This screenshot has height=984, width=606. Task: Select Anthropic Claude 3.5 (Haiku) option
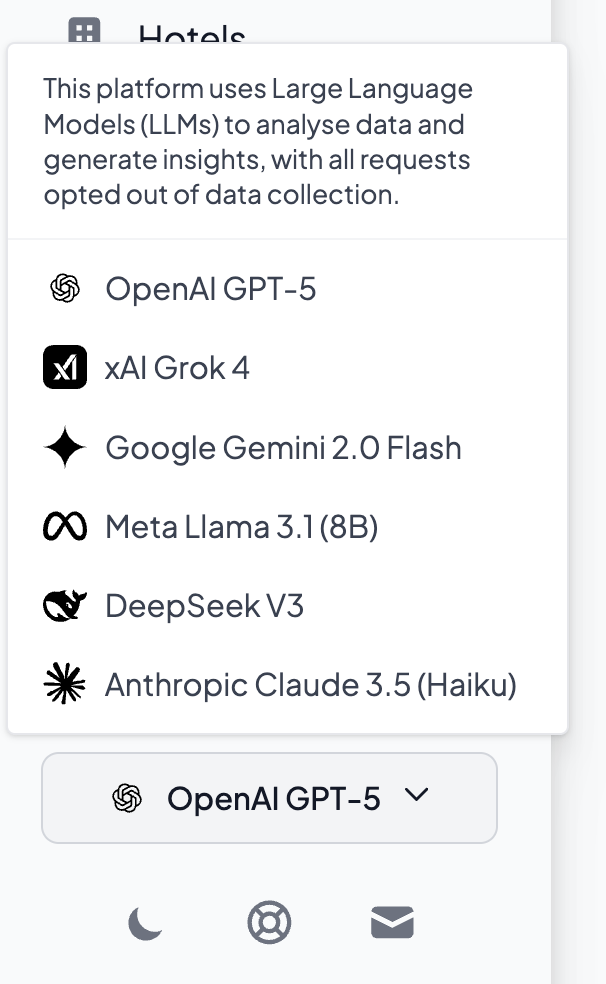pos(310,685)
